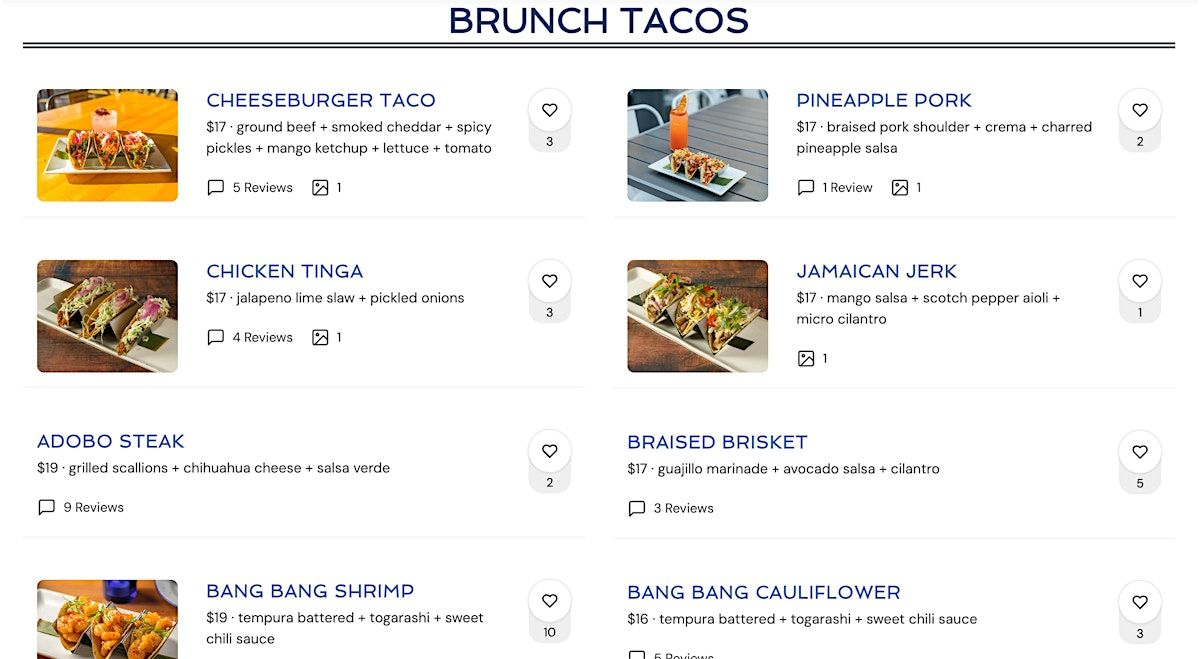Open the Pineapple Pork review icon
This screenshot has width=1200, height=659.
(x=805, y=188)
